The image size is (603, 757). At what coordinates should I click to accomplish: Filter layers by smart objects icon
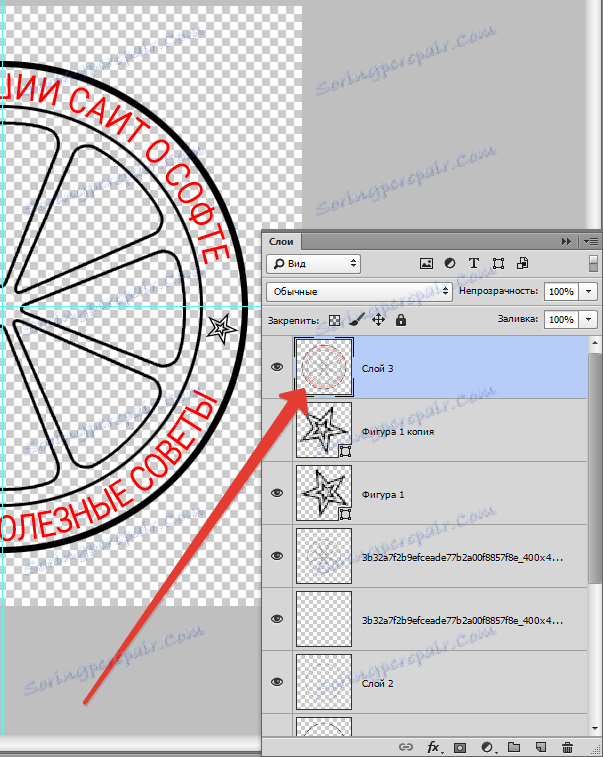coord(522,264)
